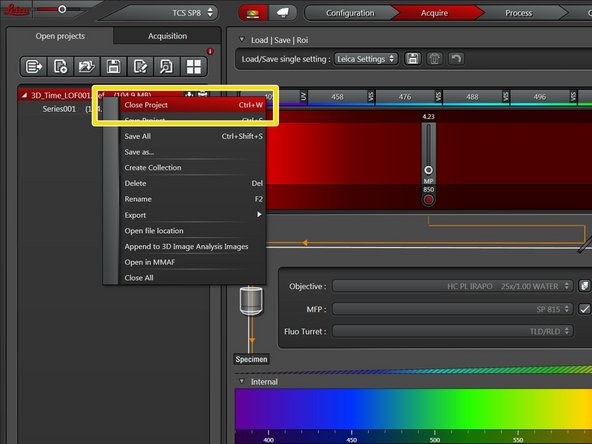Expand the Export submenu arrow
The width and height of the screenshot is (592, 444).
coord(259,214)
